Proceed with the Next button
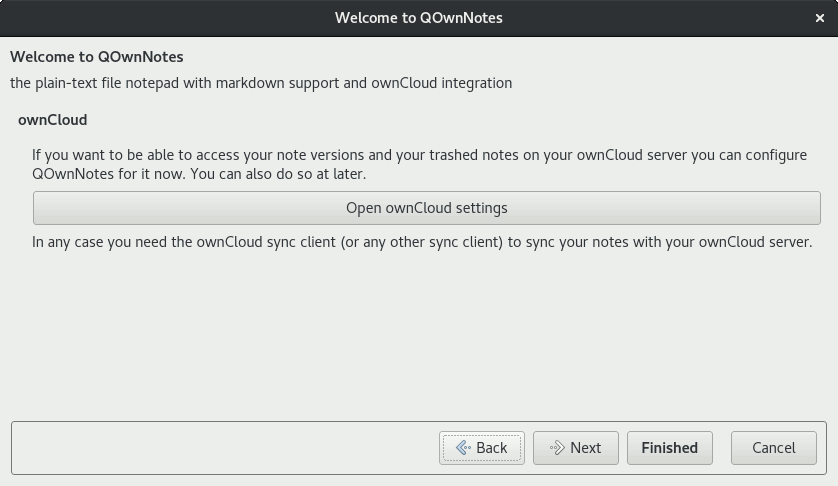838x486 pixels. pos(576,448)
